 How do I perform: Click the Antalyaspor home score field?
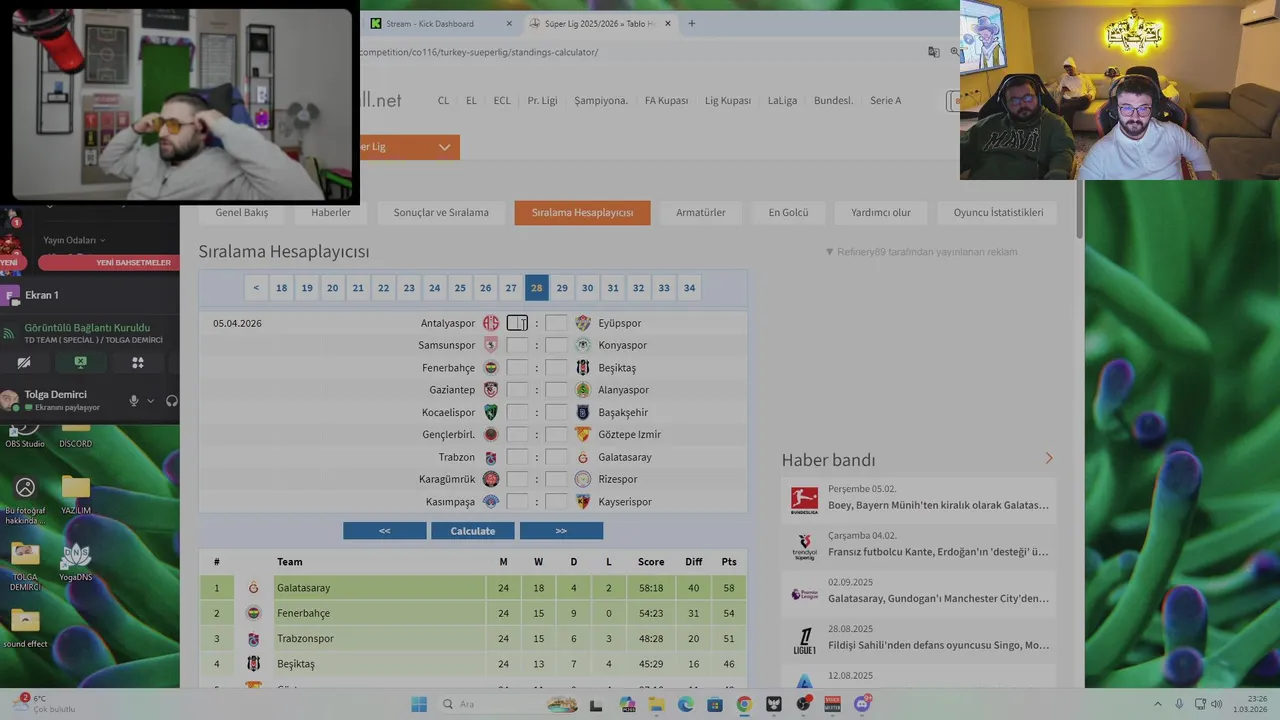pos(517,323)
